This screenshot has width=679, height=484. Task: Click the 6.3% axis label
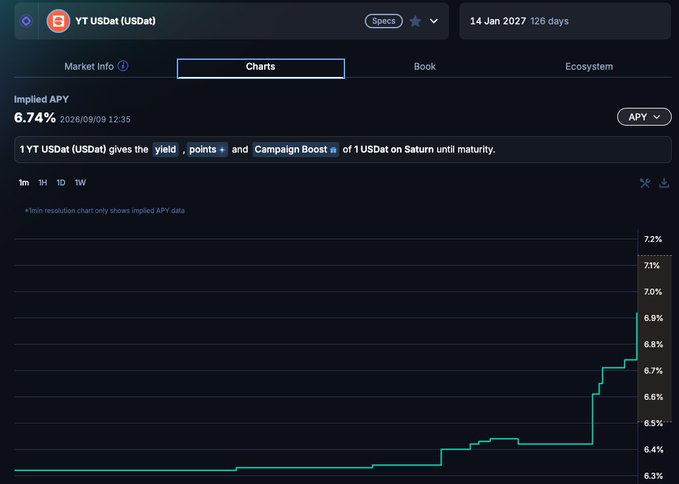[x=653, y=475]
